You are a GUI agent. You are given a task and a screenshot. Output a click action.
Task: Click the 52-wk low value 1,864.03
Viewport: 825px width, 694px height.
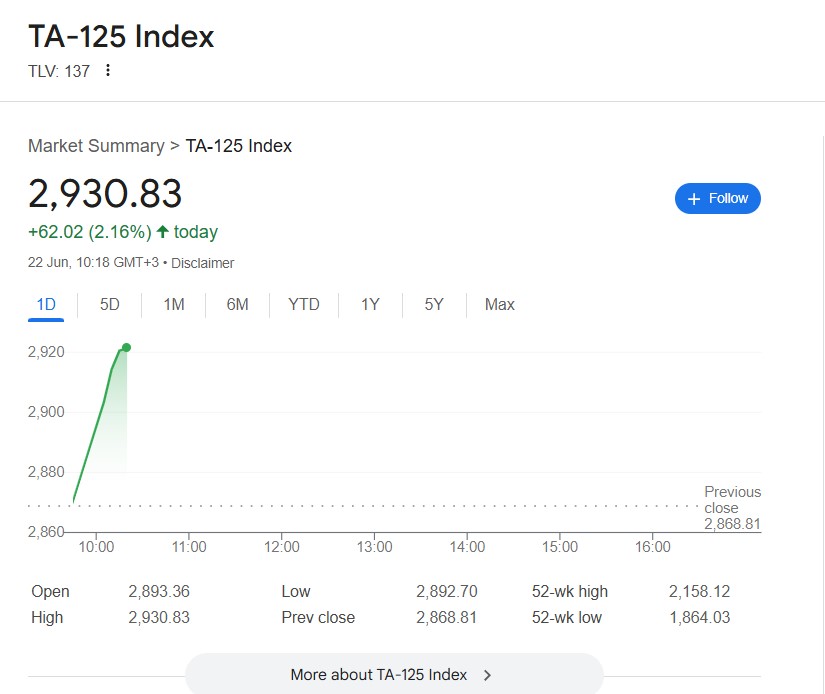coord(699,617)
